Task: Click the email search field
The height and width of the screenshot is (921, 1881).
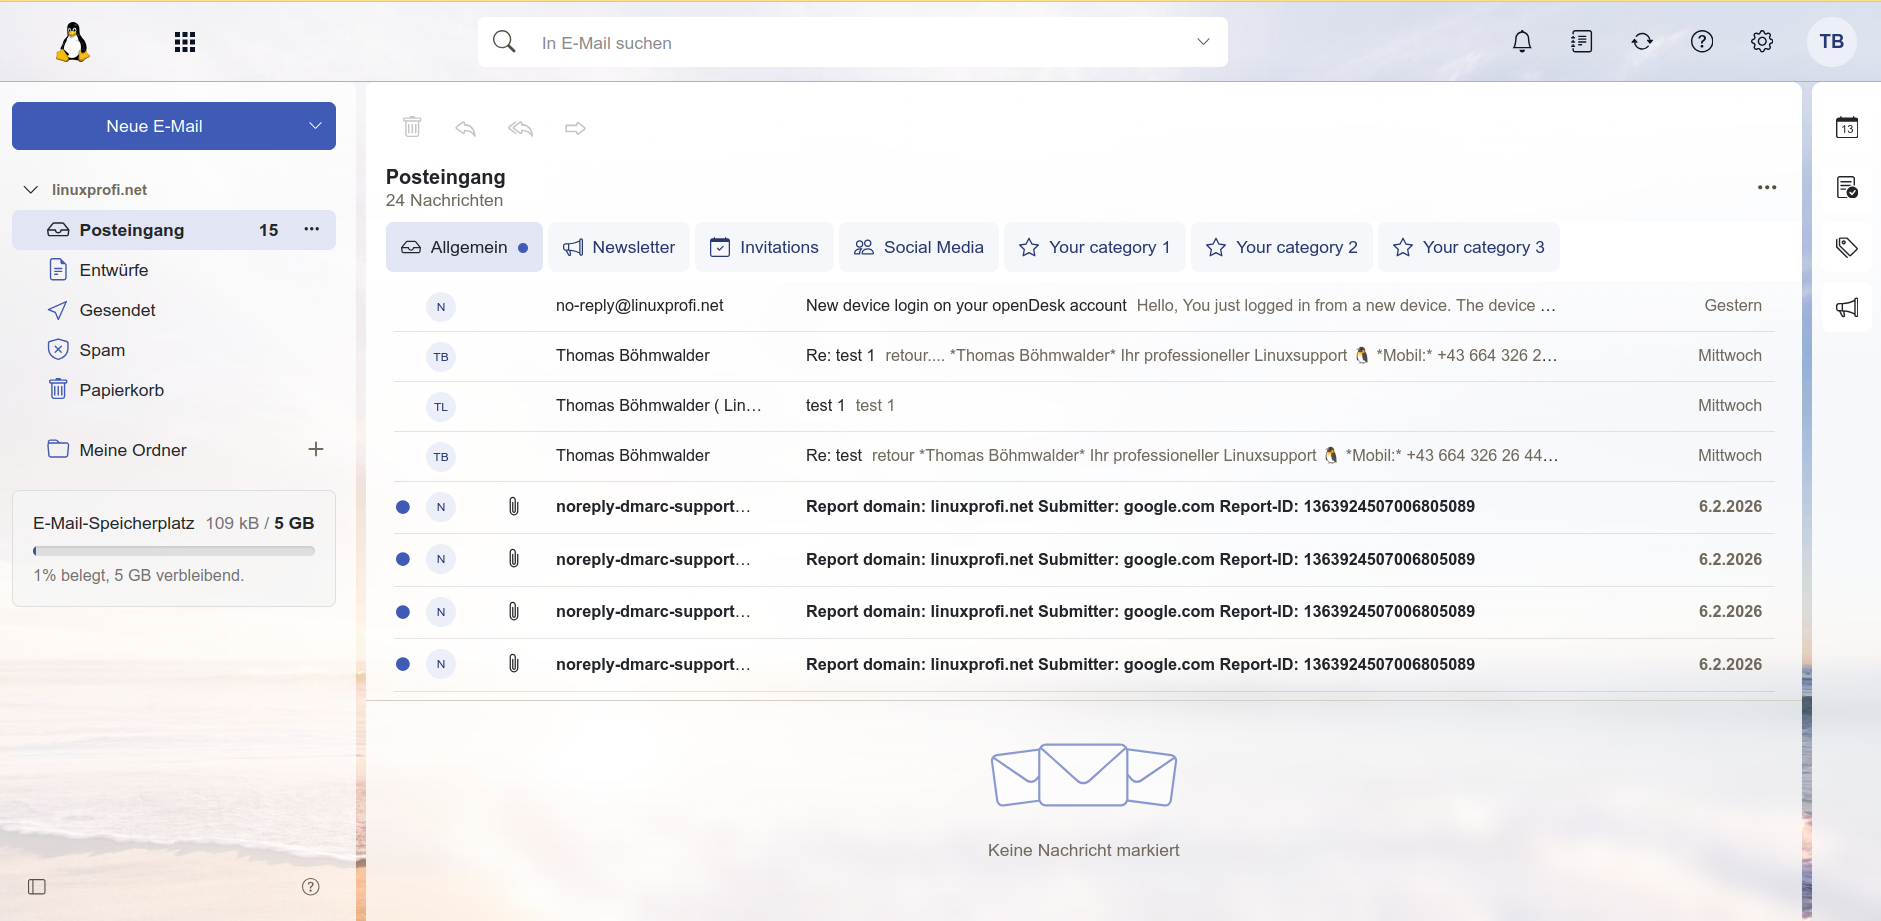Action: (850, 43)
